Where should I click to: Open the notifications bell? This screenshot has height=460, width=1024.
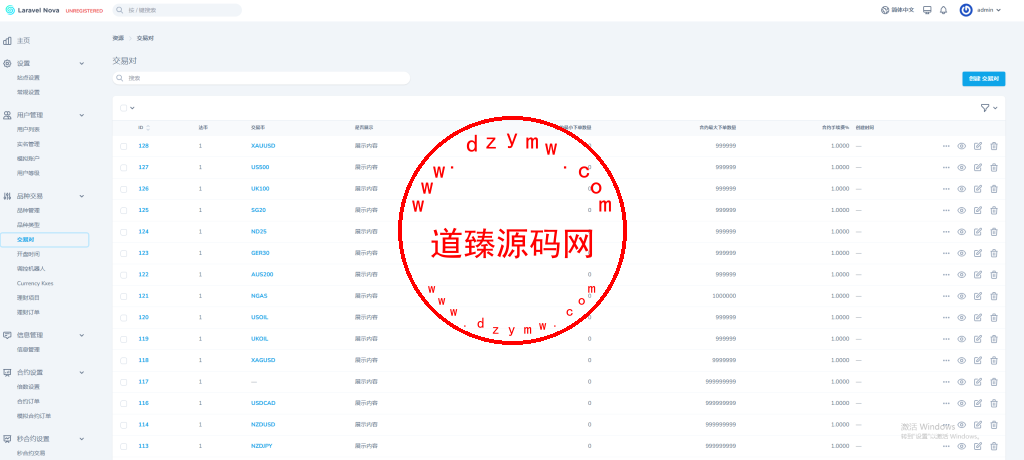tap(943, 10)
